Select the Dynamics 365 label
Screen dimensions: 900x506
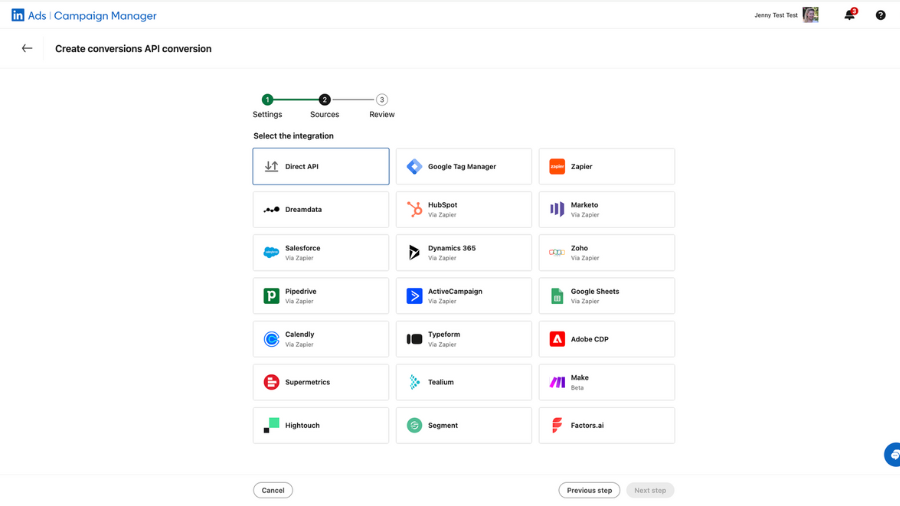[452, 248]
